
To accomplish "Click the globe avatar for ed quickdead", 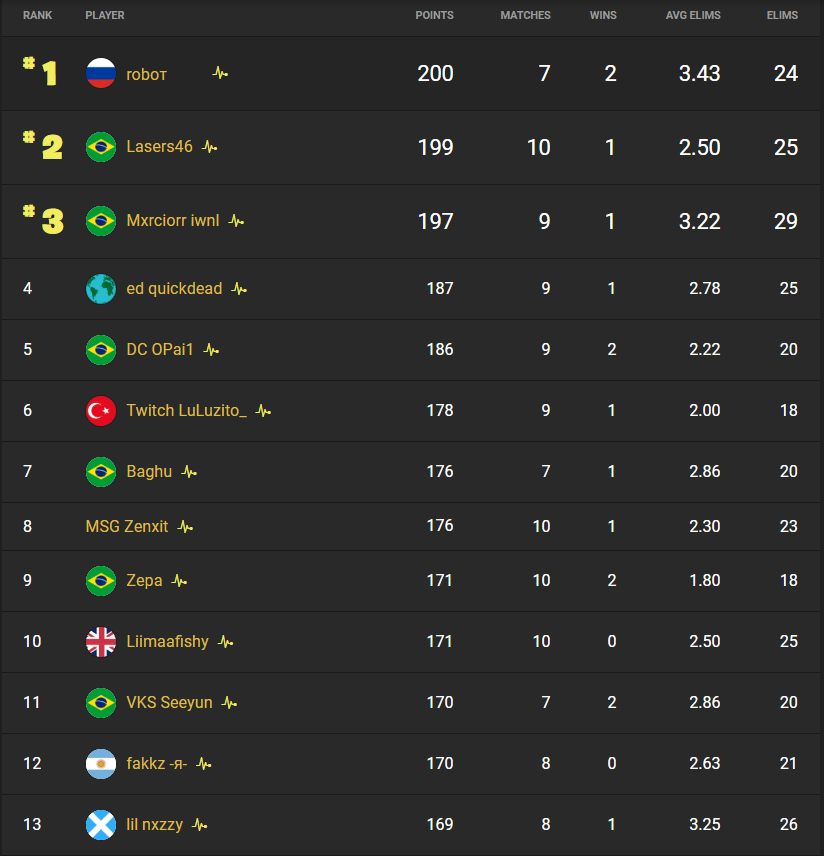I will pyautogui.click(x=100, y=288).
